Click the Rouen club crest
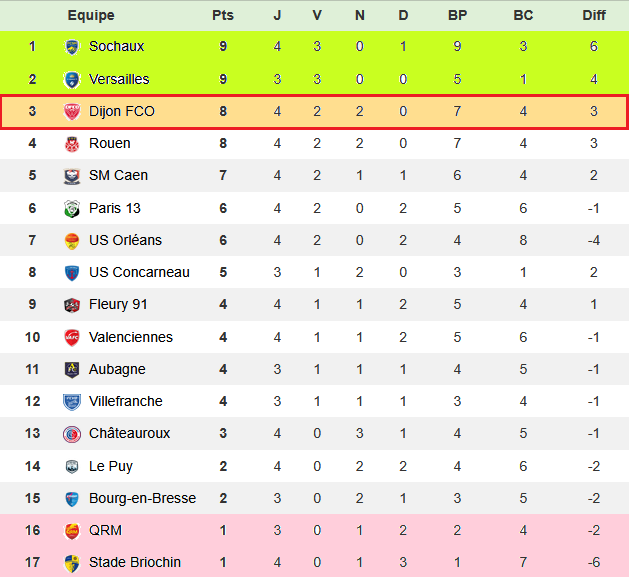 click(x=72, y=144)
